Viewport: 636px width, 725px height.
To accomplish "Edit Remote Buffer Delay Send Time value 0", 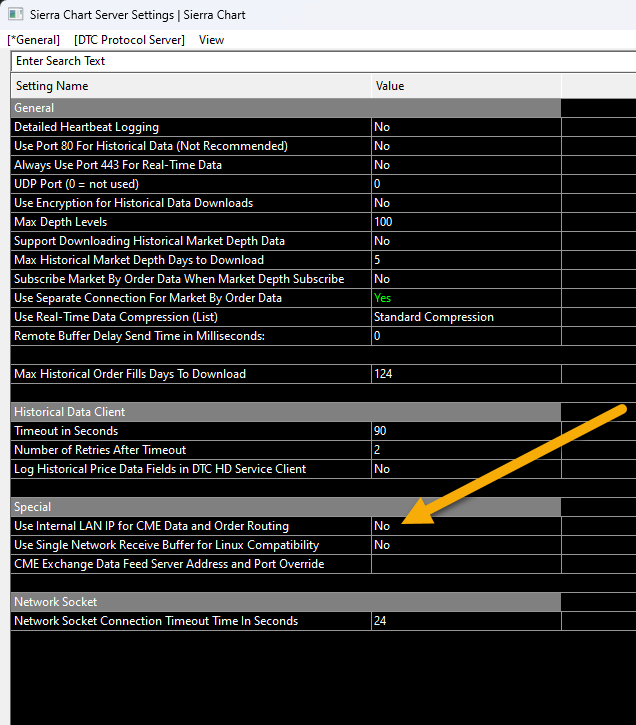I will click(x=466, y=336).
